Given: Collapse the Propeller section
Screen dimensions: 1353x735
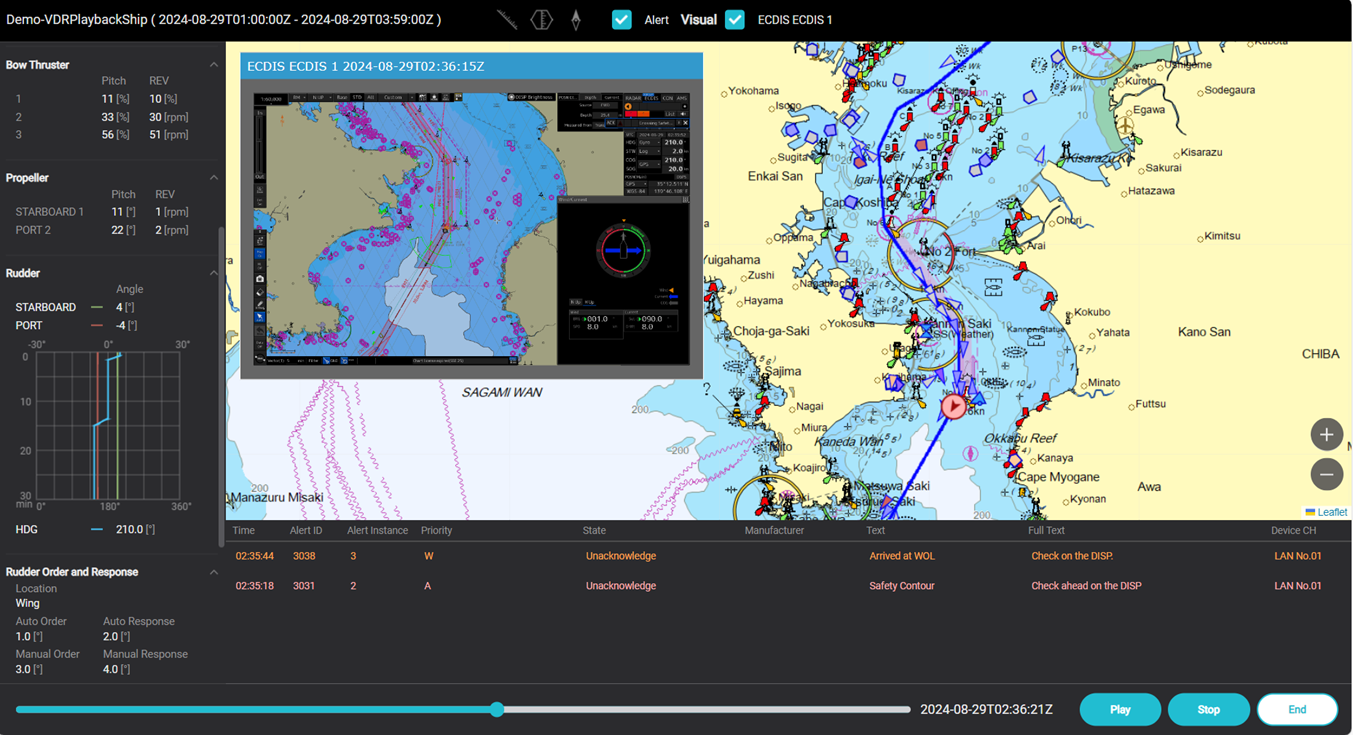Looking at the screenshot, I should point(212,176).
